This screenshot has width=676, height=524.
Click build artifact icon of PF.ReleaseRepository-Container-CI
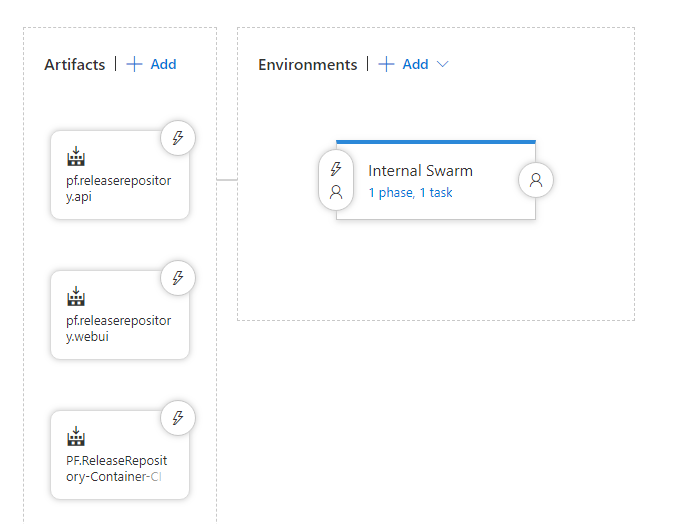76,437
